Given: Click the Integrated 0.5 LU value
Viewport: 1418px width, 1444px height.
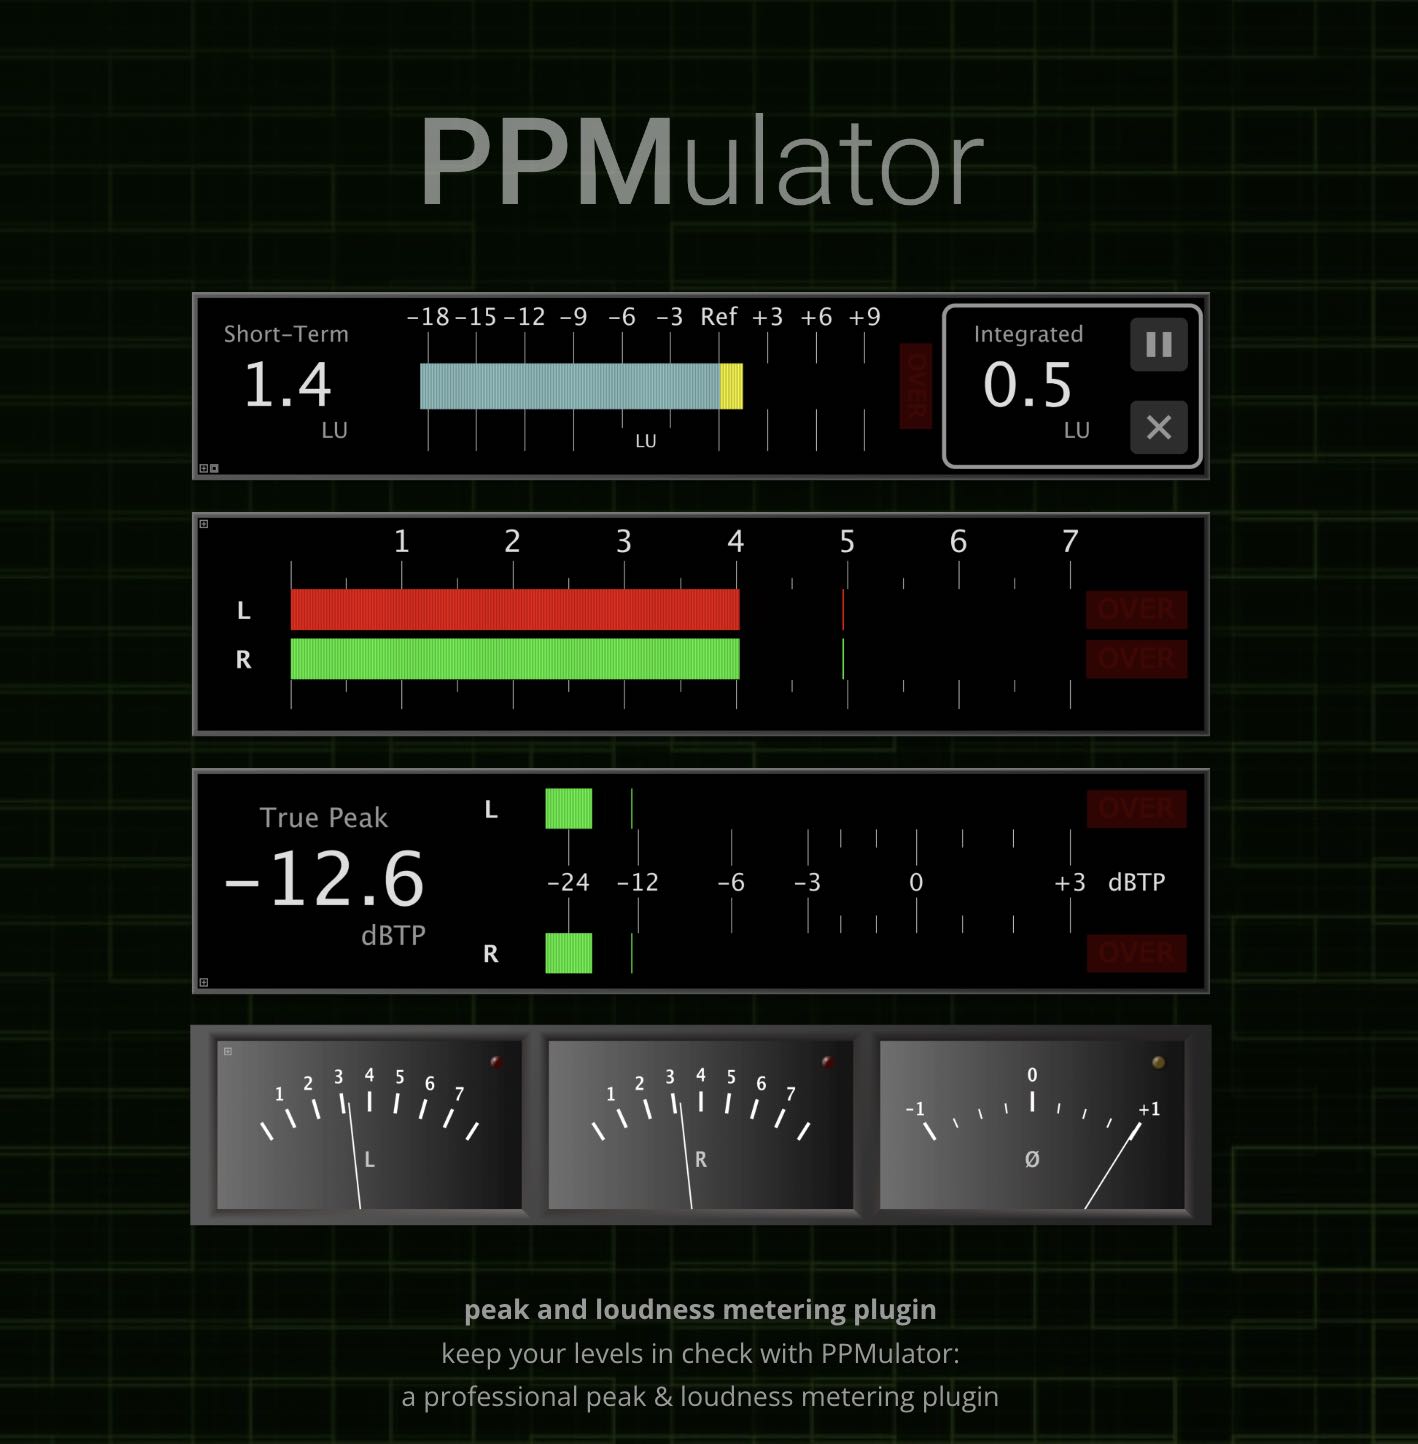Looking at the screenshot, I should (1027, 385).
